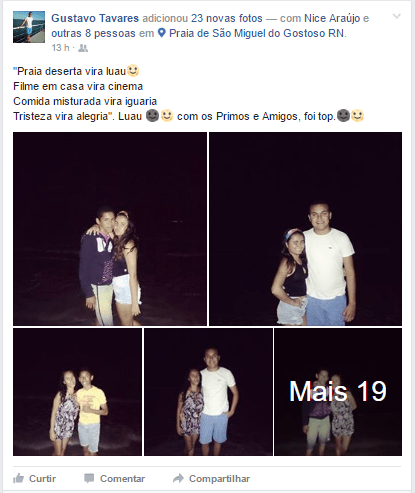This screenshot has height=493, width=415.
Task: Click the Compartilhar arrow icon
Action: (x=178, y=478)
